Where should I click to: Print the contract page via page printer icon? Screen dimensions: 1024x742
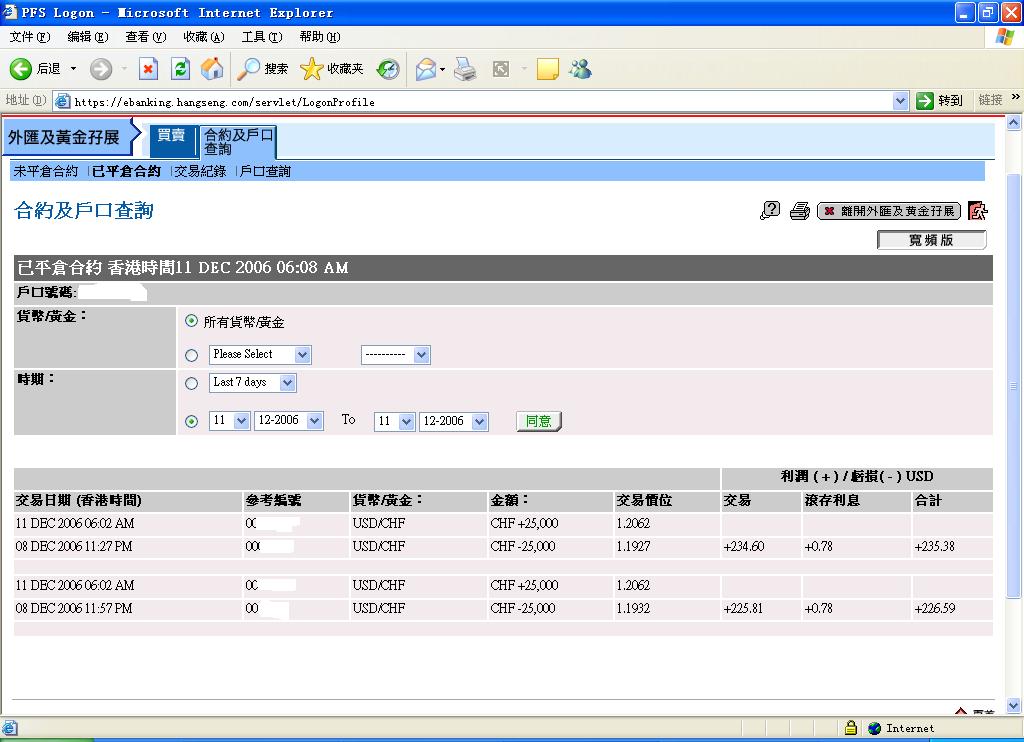(799, 211)
